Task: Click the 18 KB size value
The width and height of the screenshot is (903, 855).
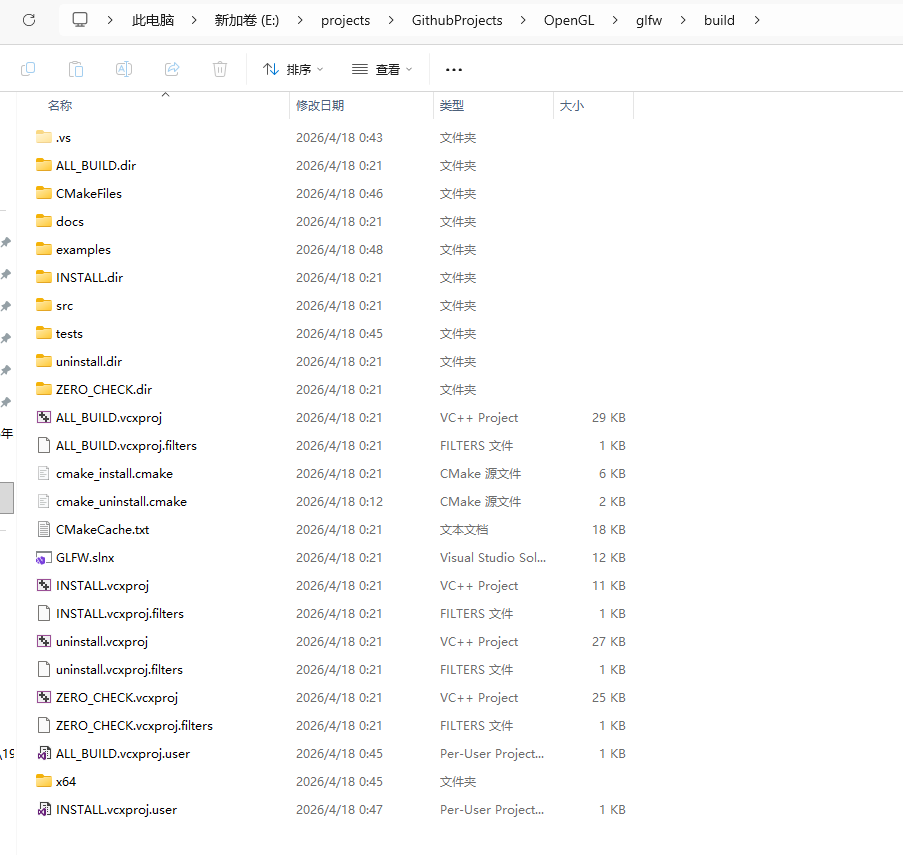Action: (x=609, y=529)
